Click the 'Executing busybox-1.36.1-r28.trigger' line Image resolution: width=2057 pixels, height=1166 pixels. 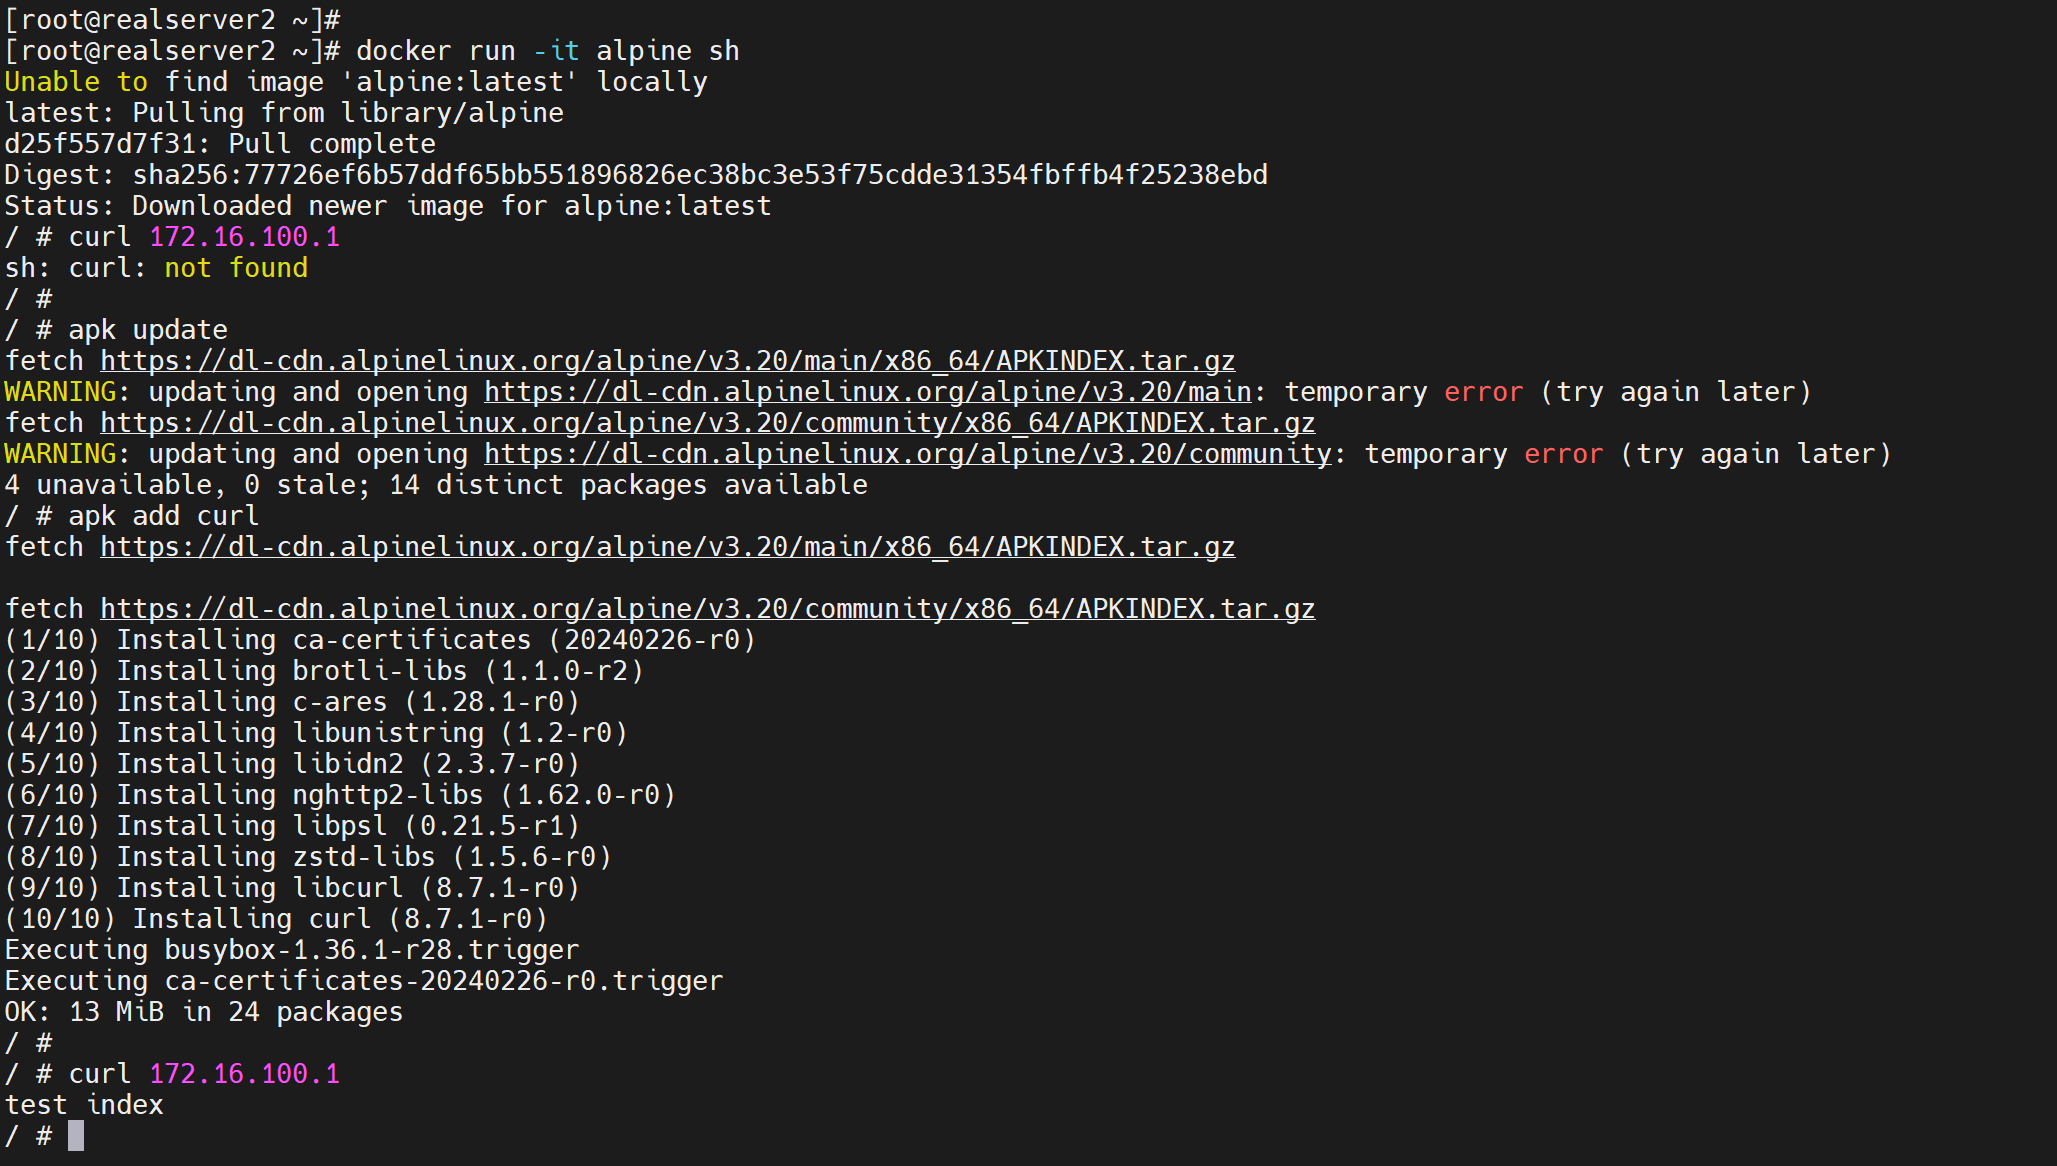click(x=291, y=950)
